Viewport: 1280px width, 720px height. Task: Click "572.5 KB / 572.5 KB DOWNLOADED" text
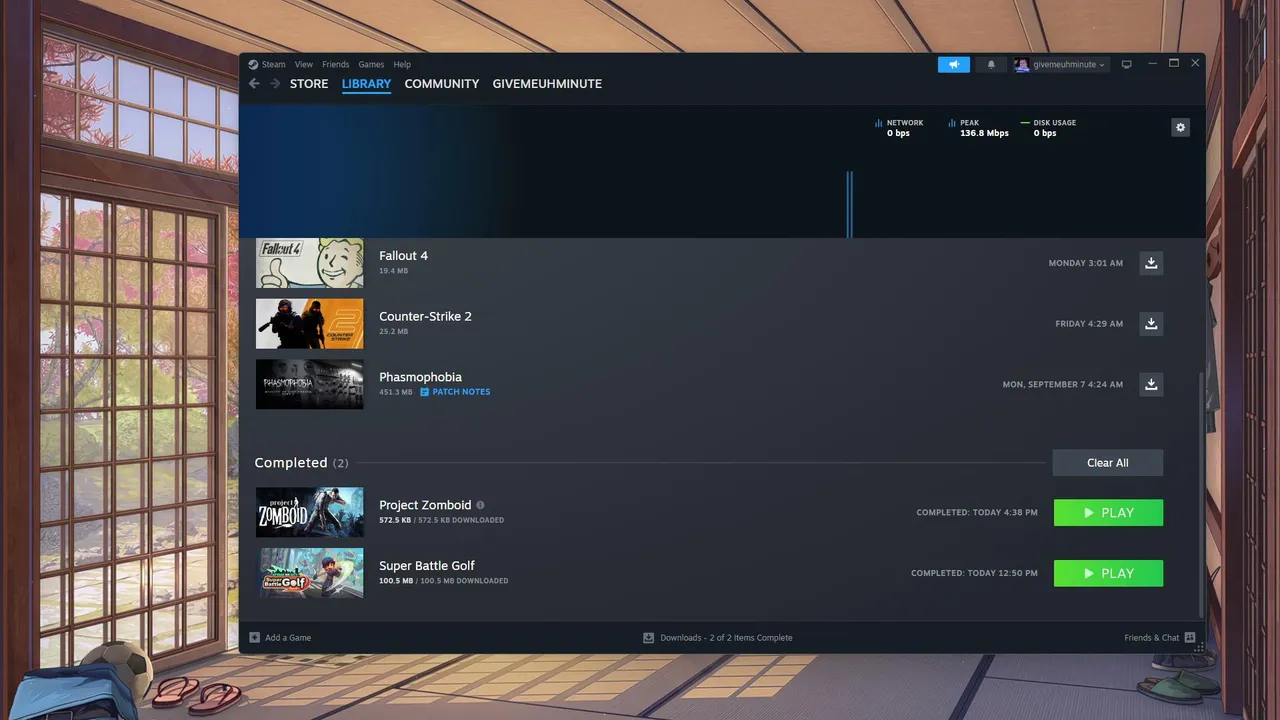click(x=442, y=520)
